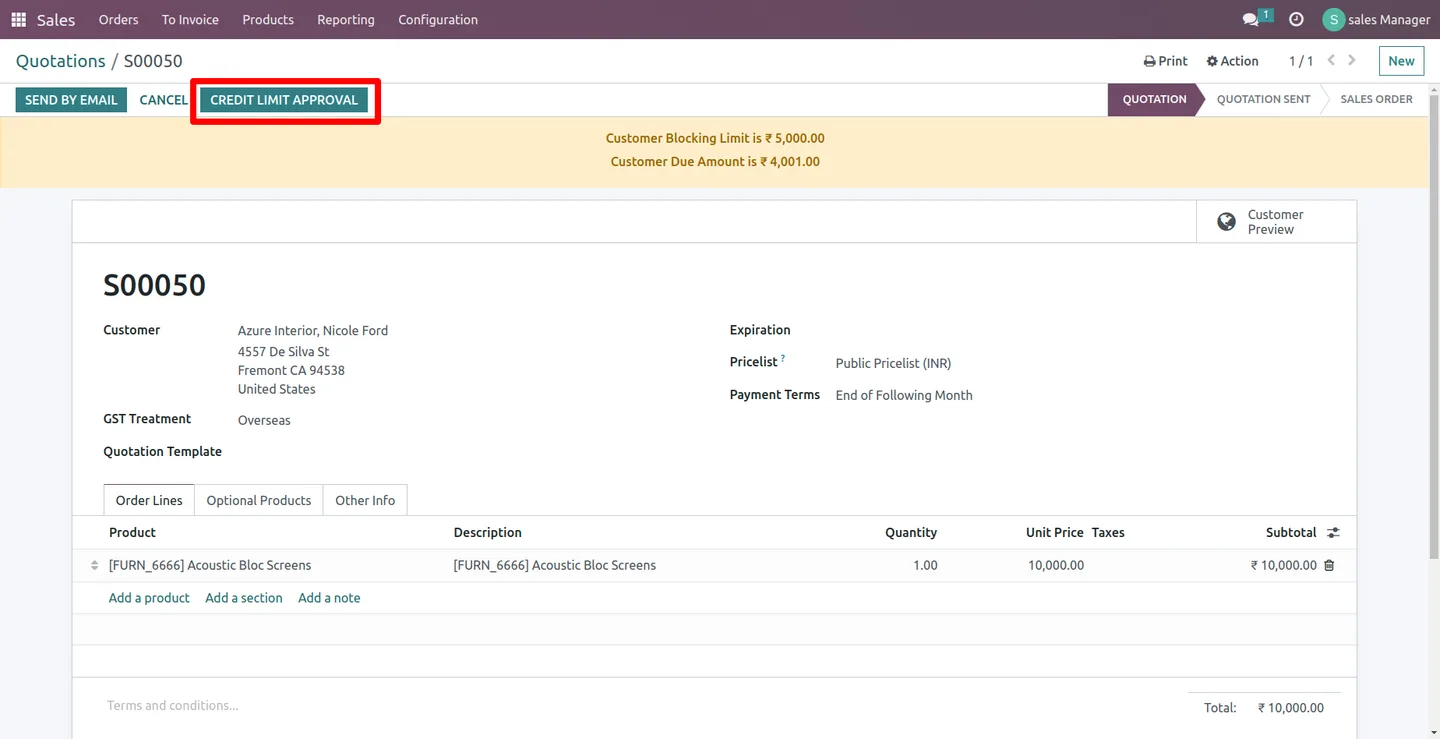Viewport: 1440px width, 739px height.
Task: Click the Unit Price column header
Action: (x=1055, y=533)
